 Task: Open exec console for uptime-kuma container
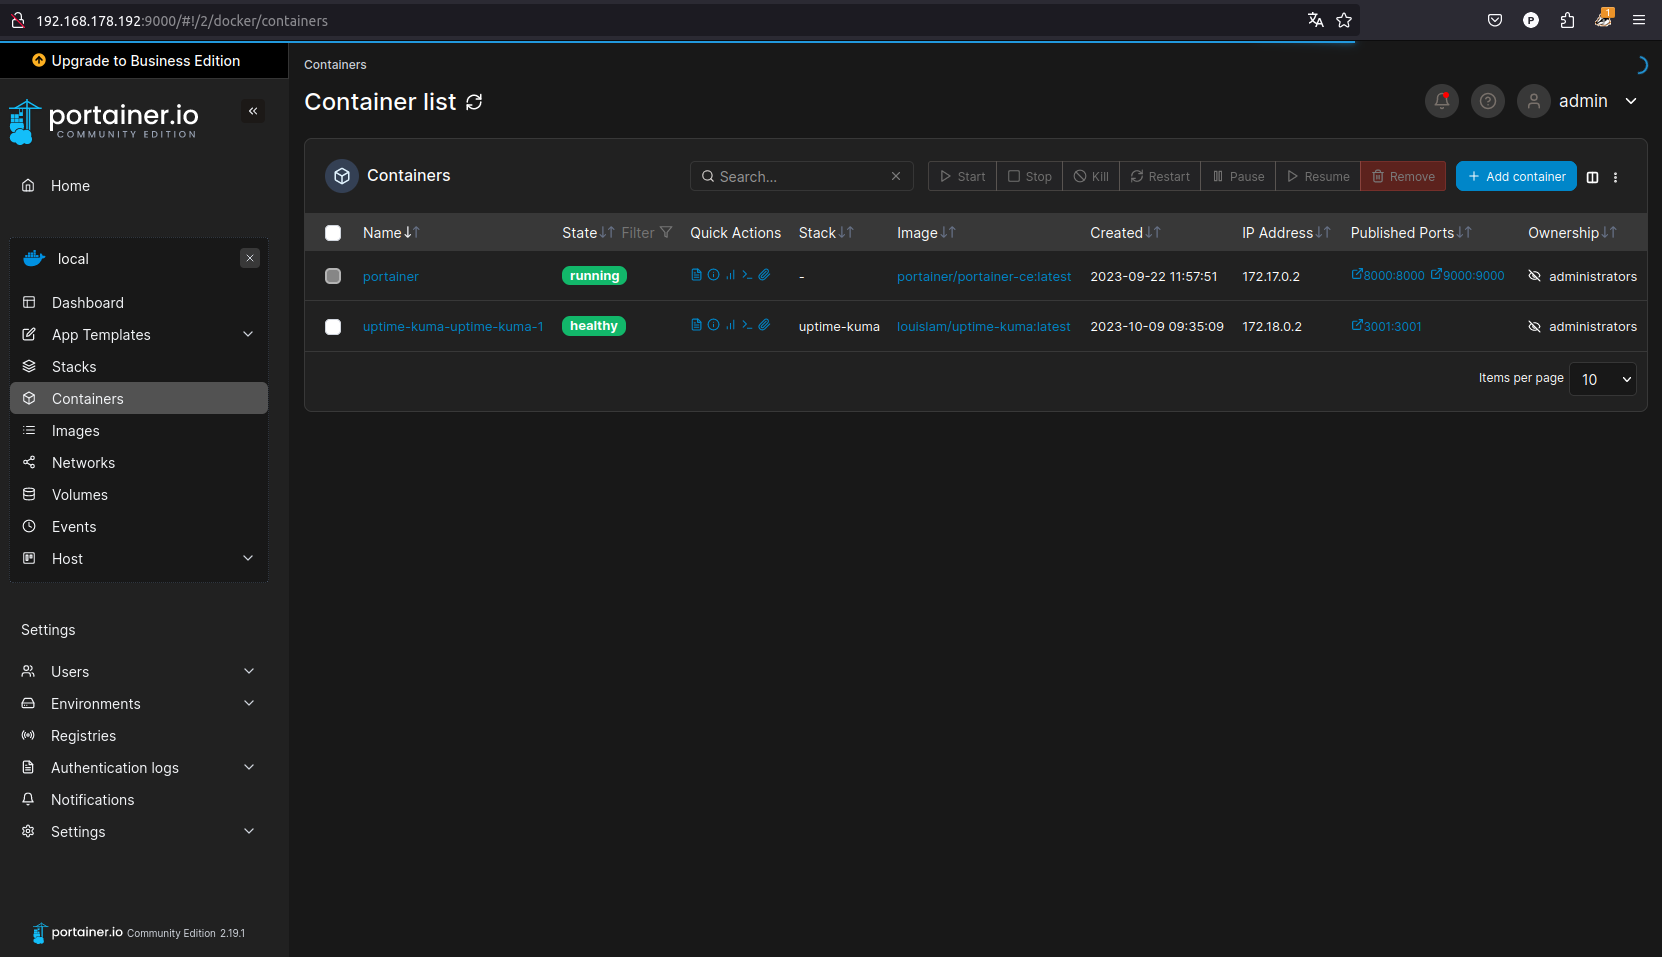pyautogui.click(x=747, y=325)
